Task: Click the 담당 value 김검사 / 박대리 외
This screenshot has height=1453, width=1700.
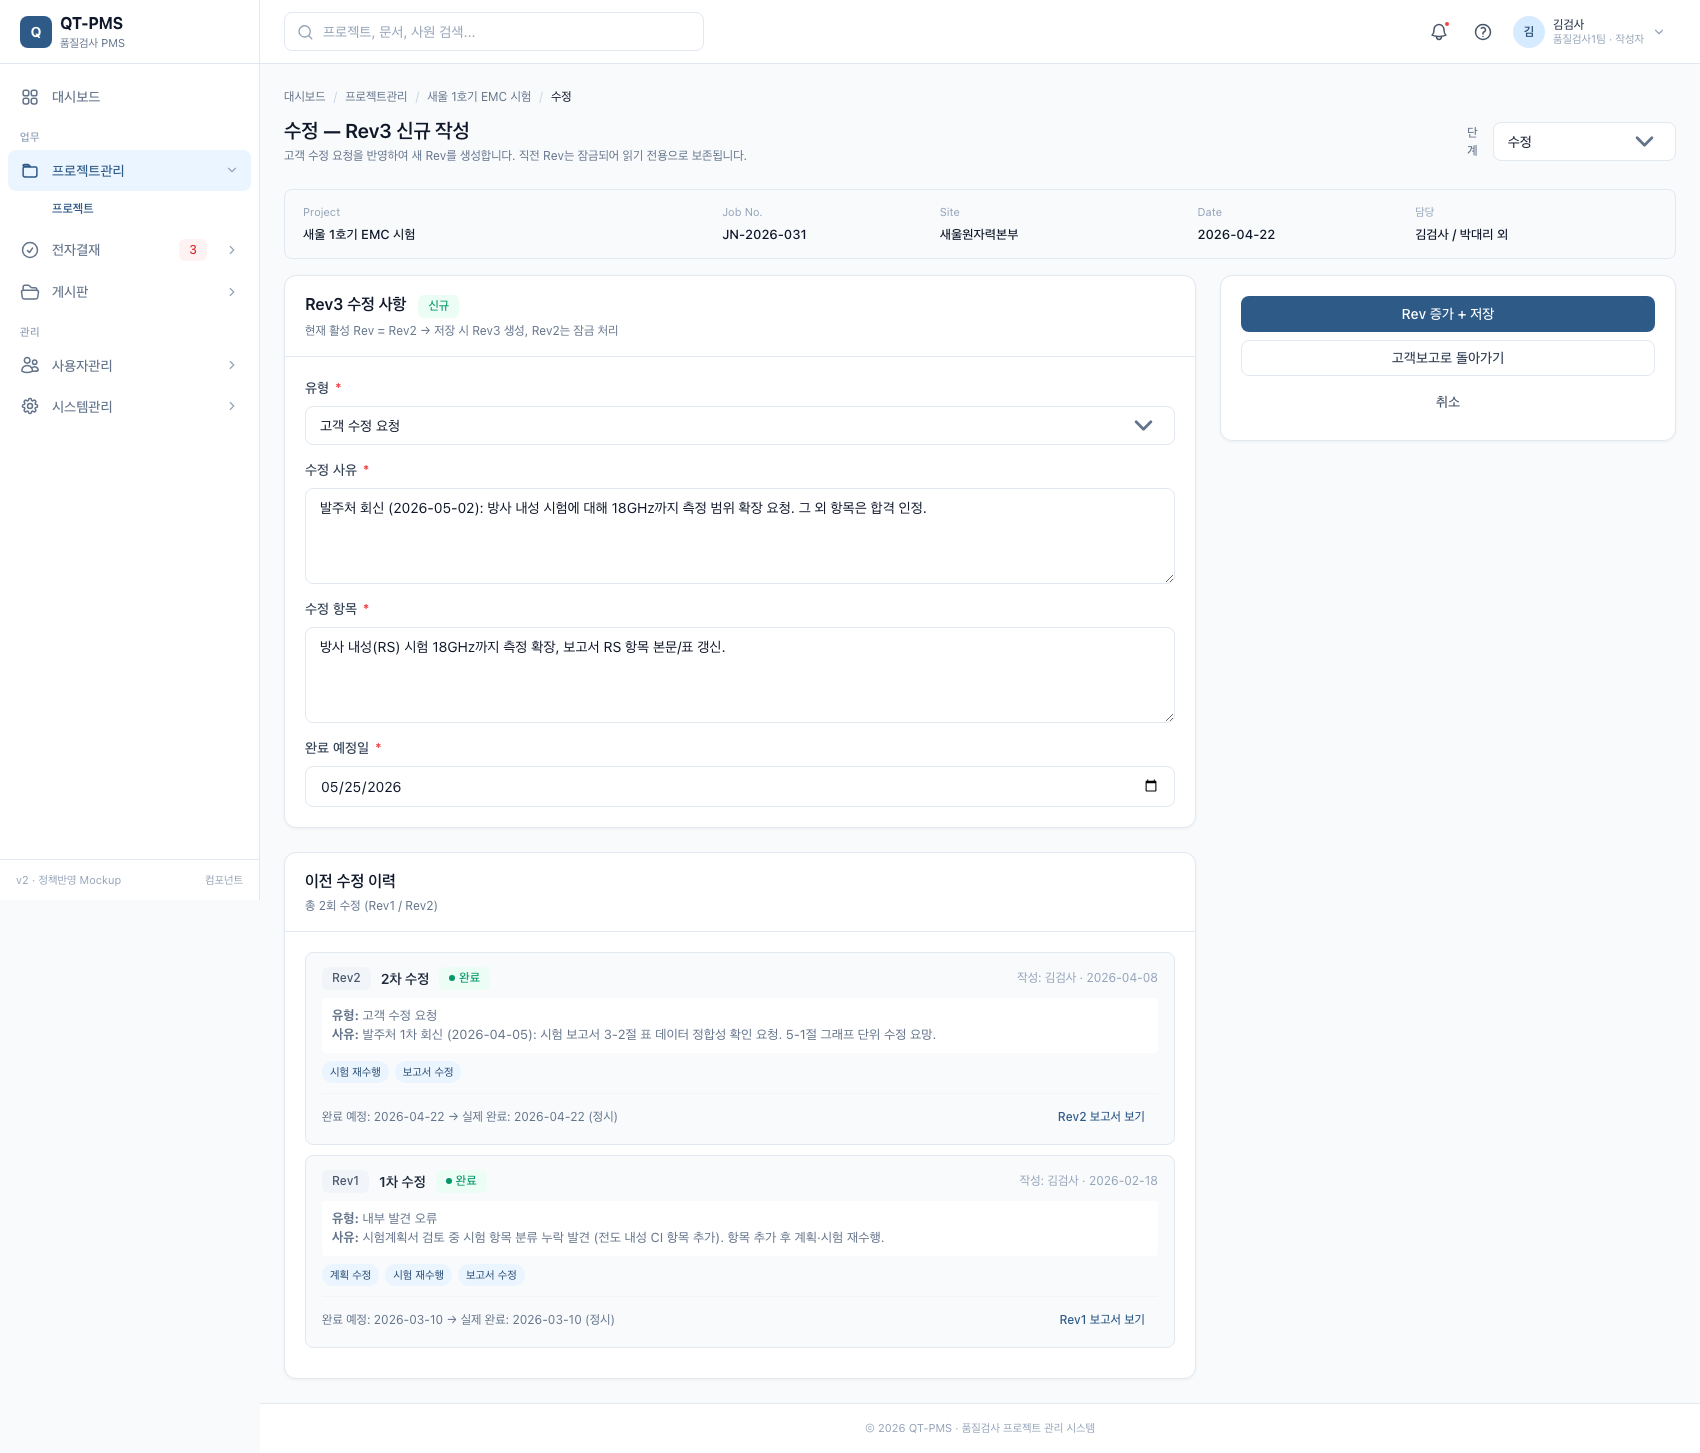Action: pos(1461,235)
